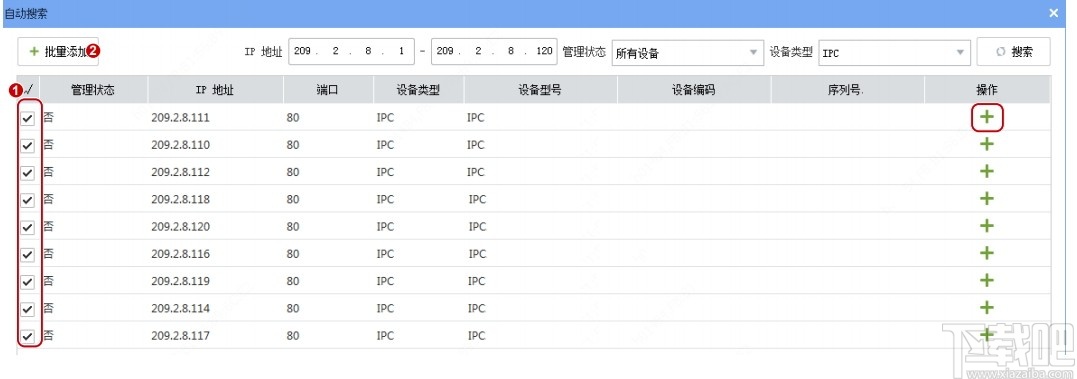Focus the end IP address field 209.2.8.120

pos(494,51)
